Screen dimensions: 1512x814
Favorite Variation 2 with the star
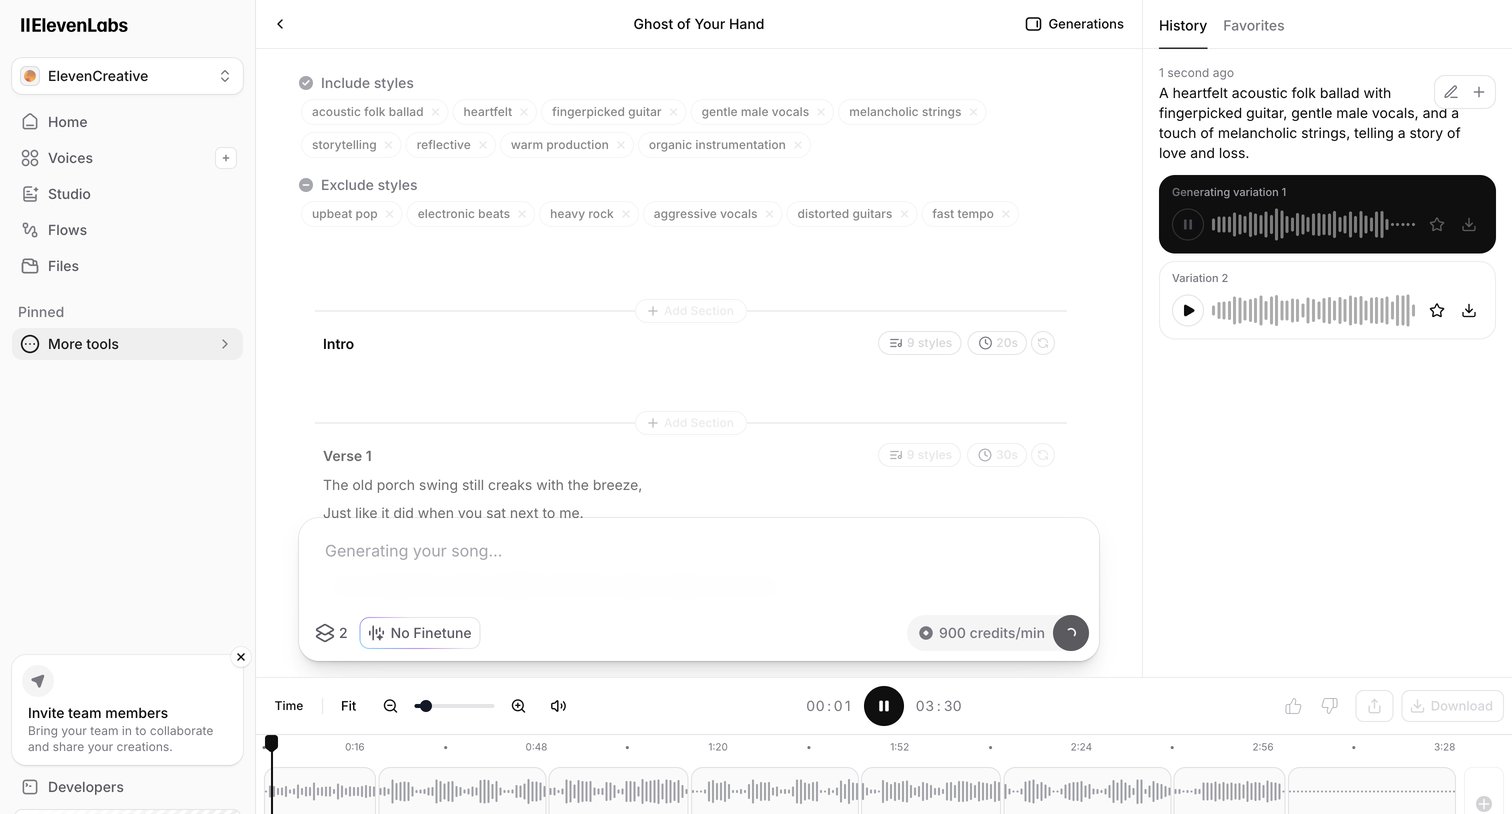coord(1437,311)
